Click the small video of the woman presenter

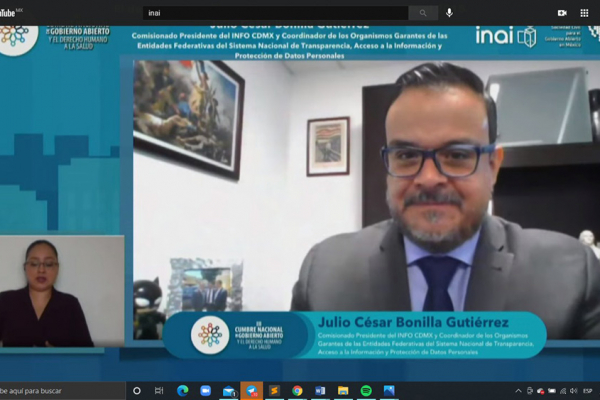62,291
